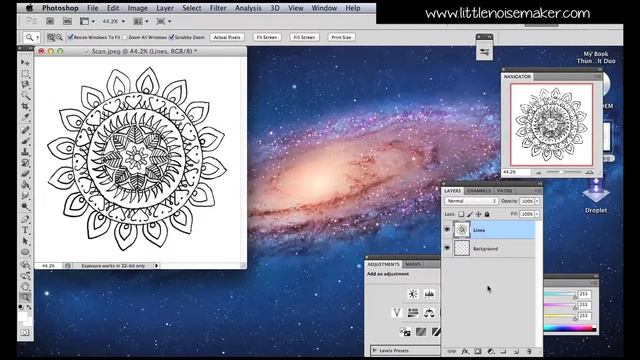Expand the Levels Presets list
The image size is (640, 360).
click(375, 350)
